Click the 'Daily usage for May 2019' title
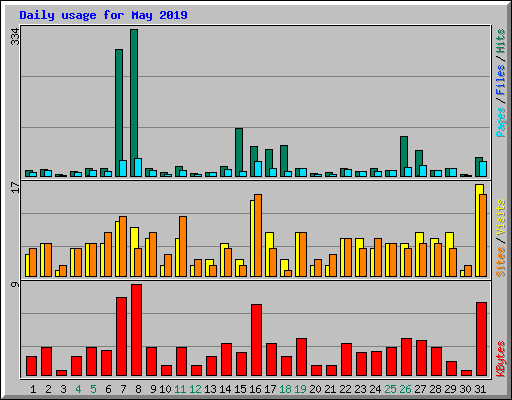 (x=103, y=15)
